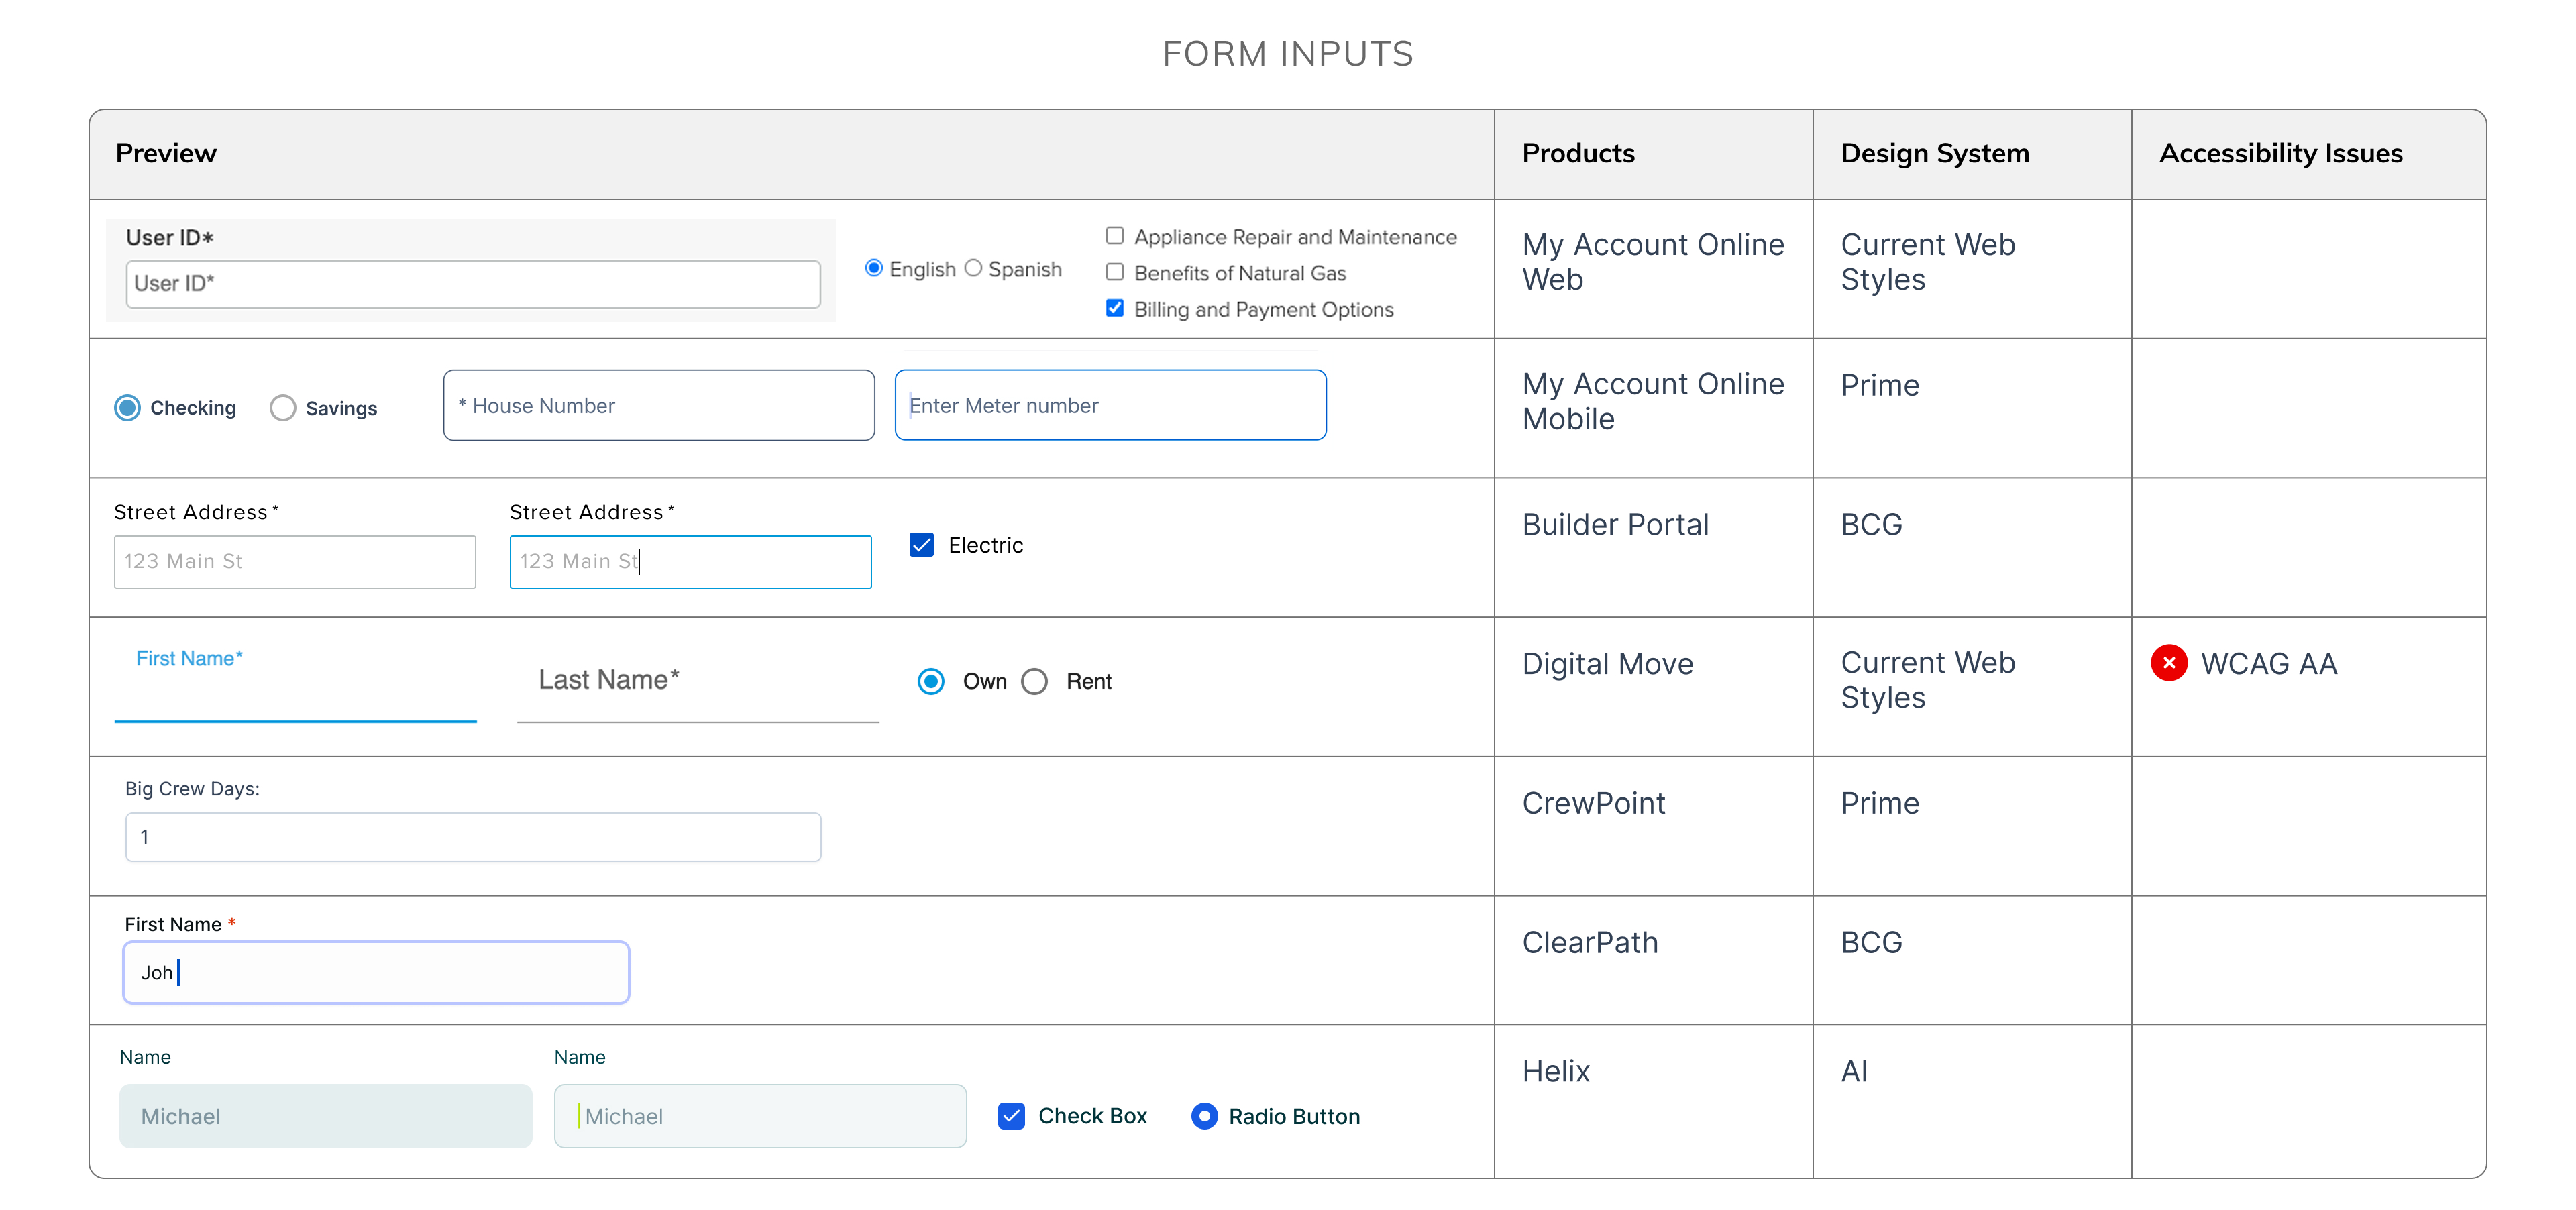Click the Enter Meter number field
The width and height of the screenshot is (2576, 1210).
pyautogui.click(x=1110, y=405)
